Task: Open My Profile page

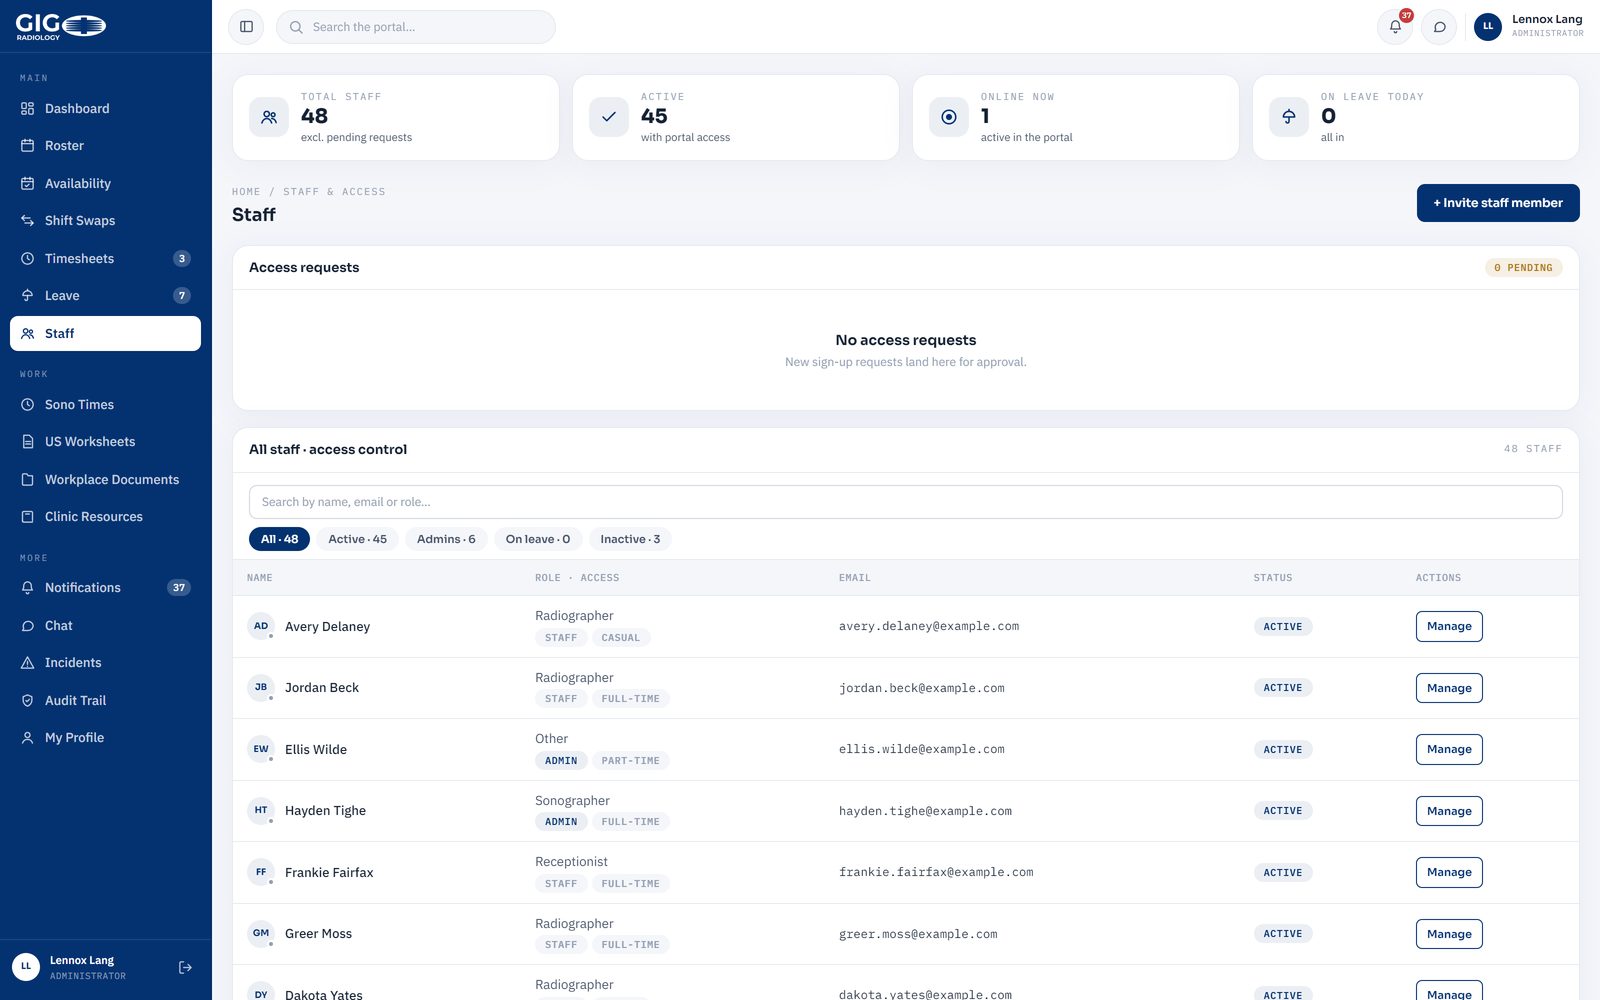Action: [105, 738]
